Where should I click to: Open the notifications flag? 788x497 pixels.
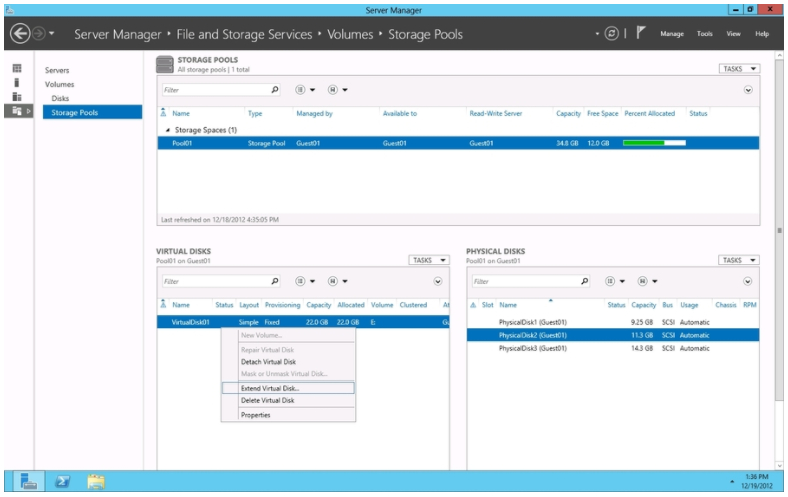point(640,33)
